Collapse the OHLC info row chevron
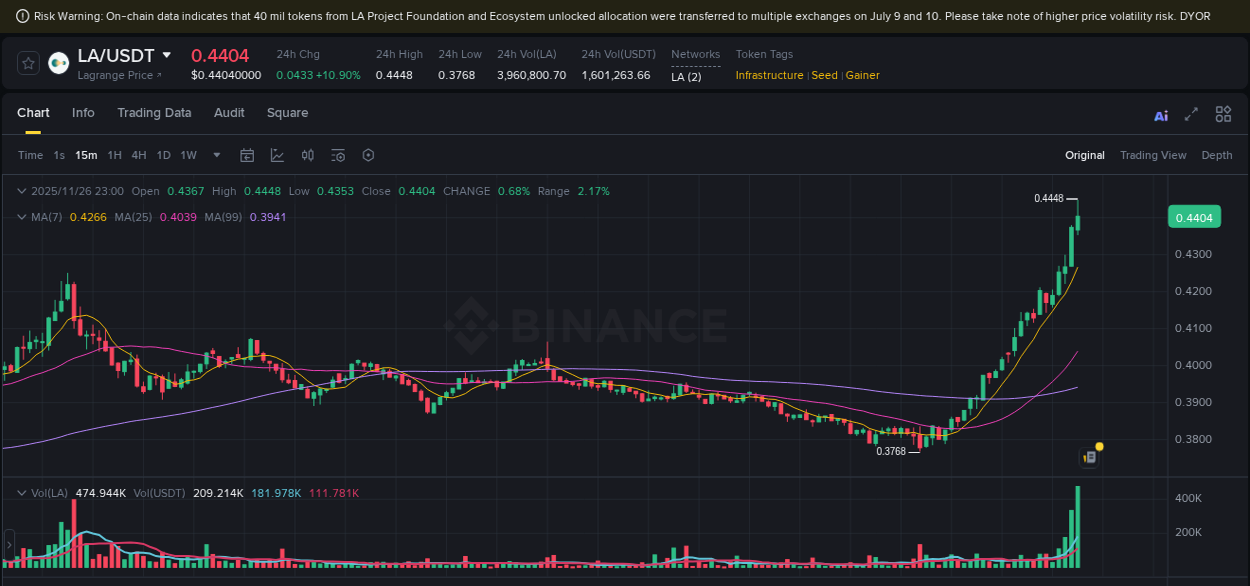The image size is (1250, 586). 21,190
